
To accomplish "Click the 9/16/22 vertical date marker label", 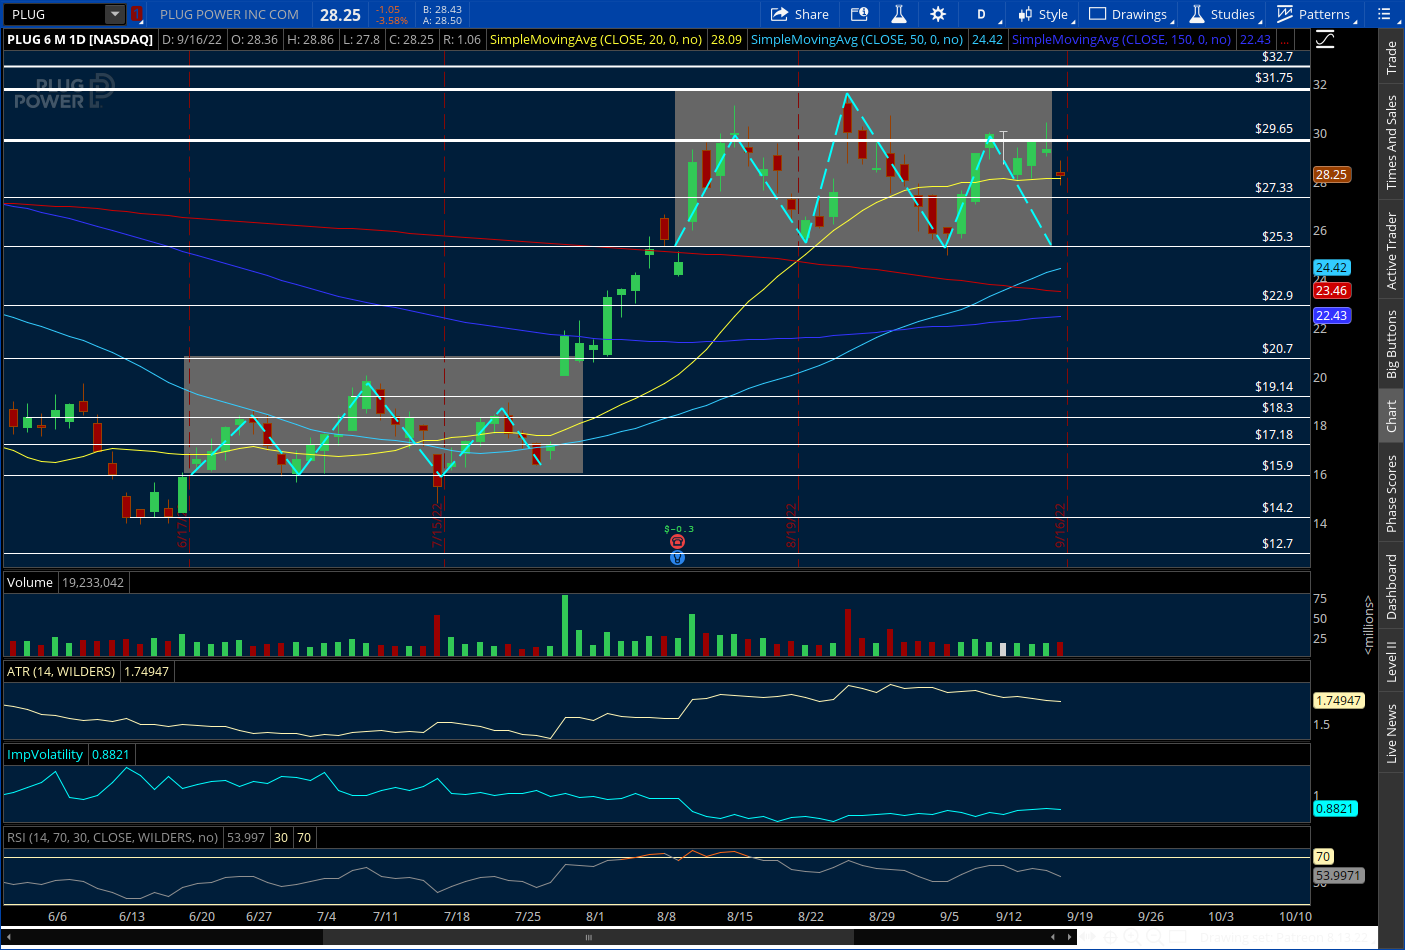I will pos(1060,526).
